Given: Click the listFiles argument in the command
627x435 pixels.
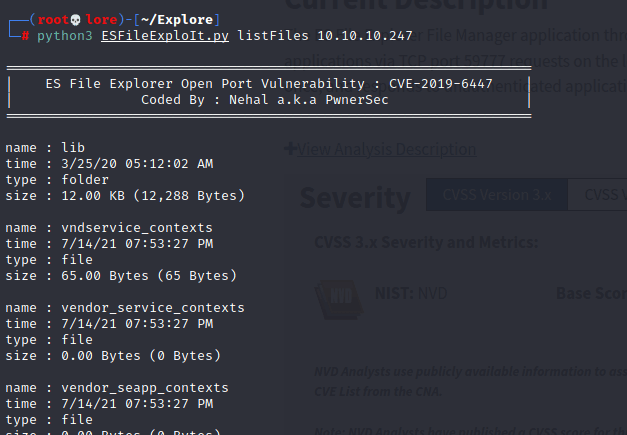Looking at the screenshot, I should pos(273,36).
